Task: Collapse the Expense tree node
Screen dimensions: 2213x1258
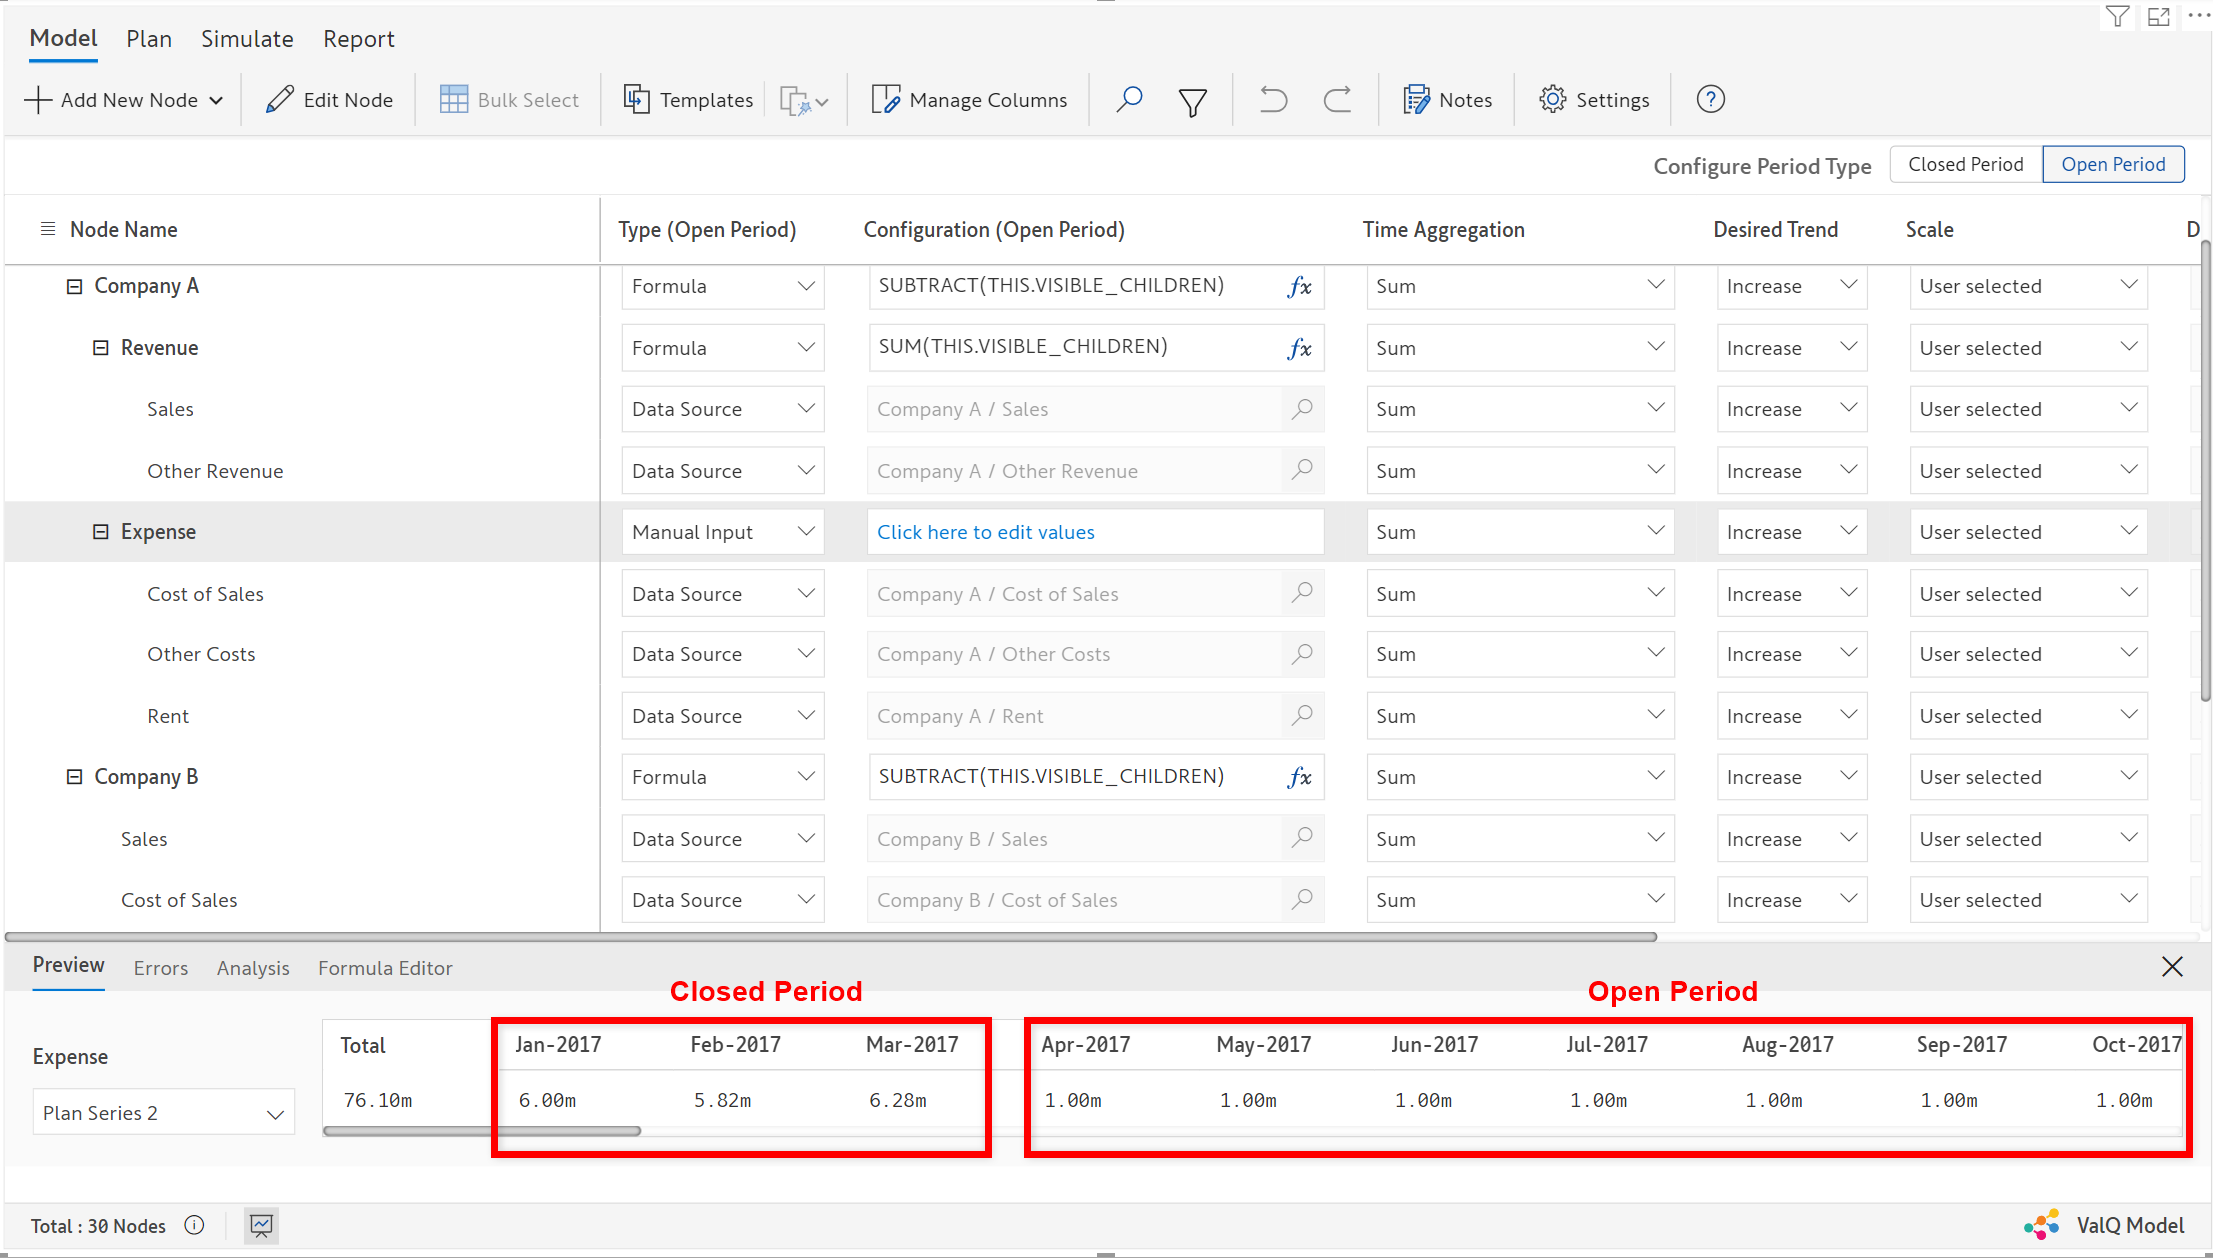Action: coord(100,532)
